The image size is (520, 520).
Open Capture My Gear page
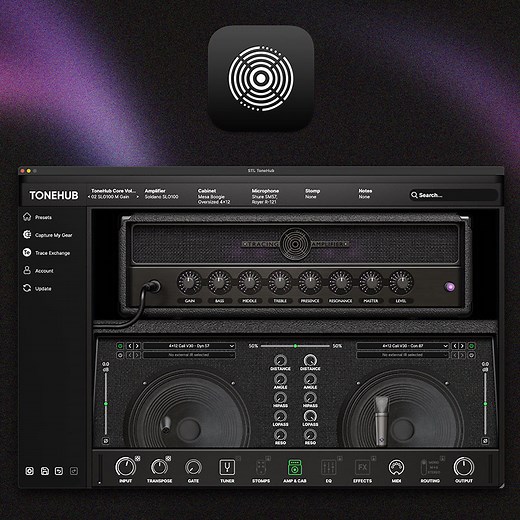[53, 235]
